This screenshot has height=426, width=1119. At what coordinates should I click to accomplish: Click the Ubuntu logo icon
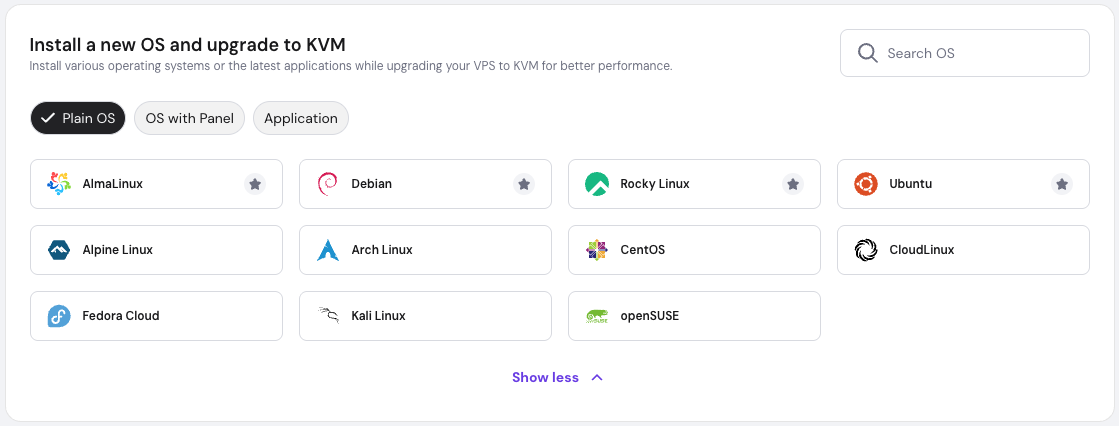point(866,184)
